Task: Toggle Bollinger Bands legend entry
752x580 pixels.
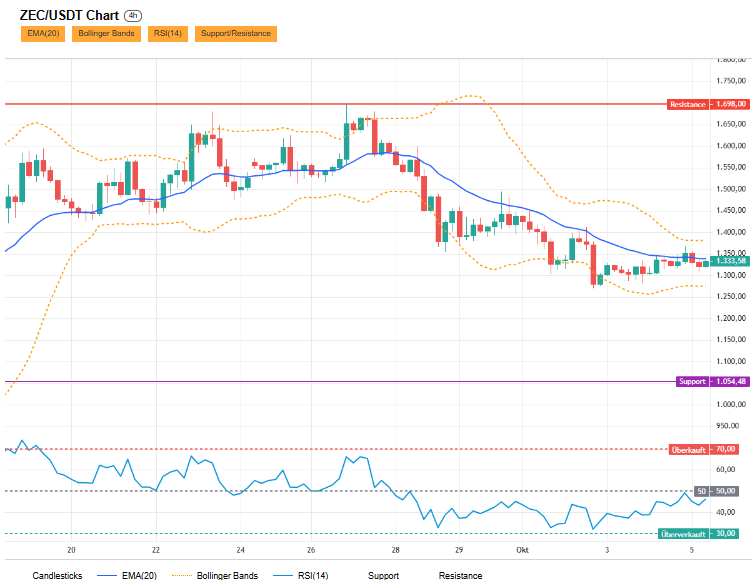Action: (x=215, y=575)
